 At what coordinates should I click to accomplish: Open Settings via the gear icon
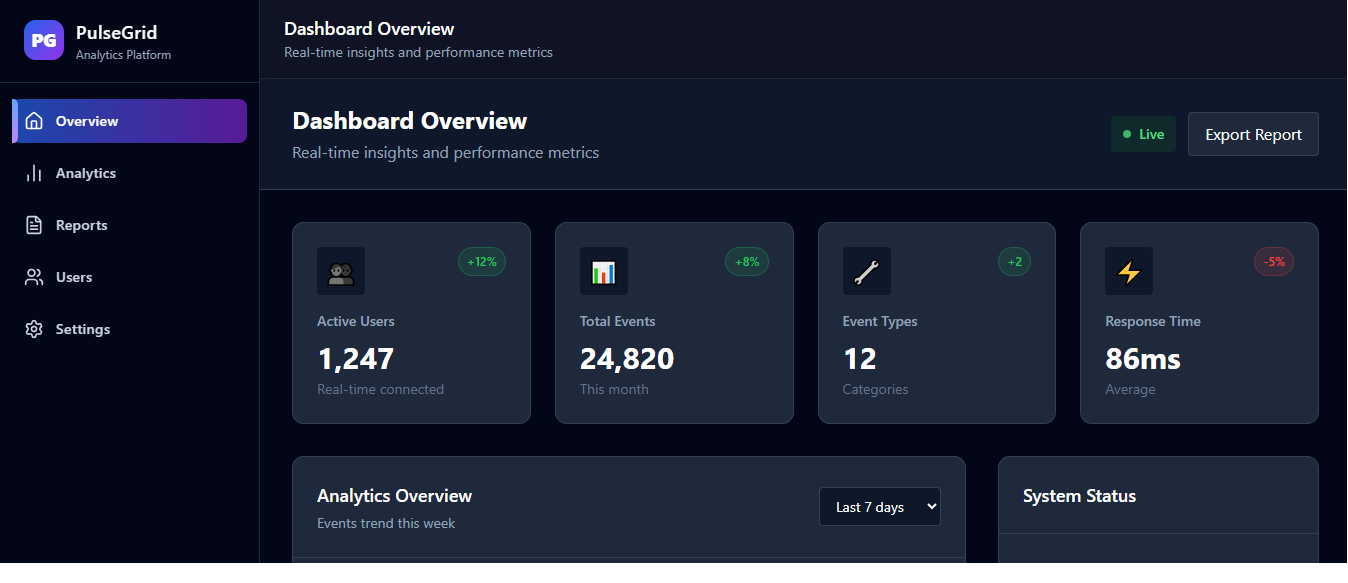tap(34, 328)
